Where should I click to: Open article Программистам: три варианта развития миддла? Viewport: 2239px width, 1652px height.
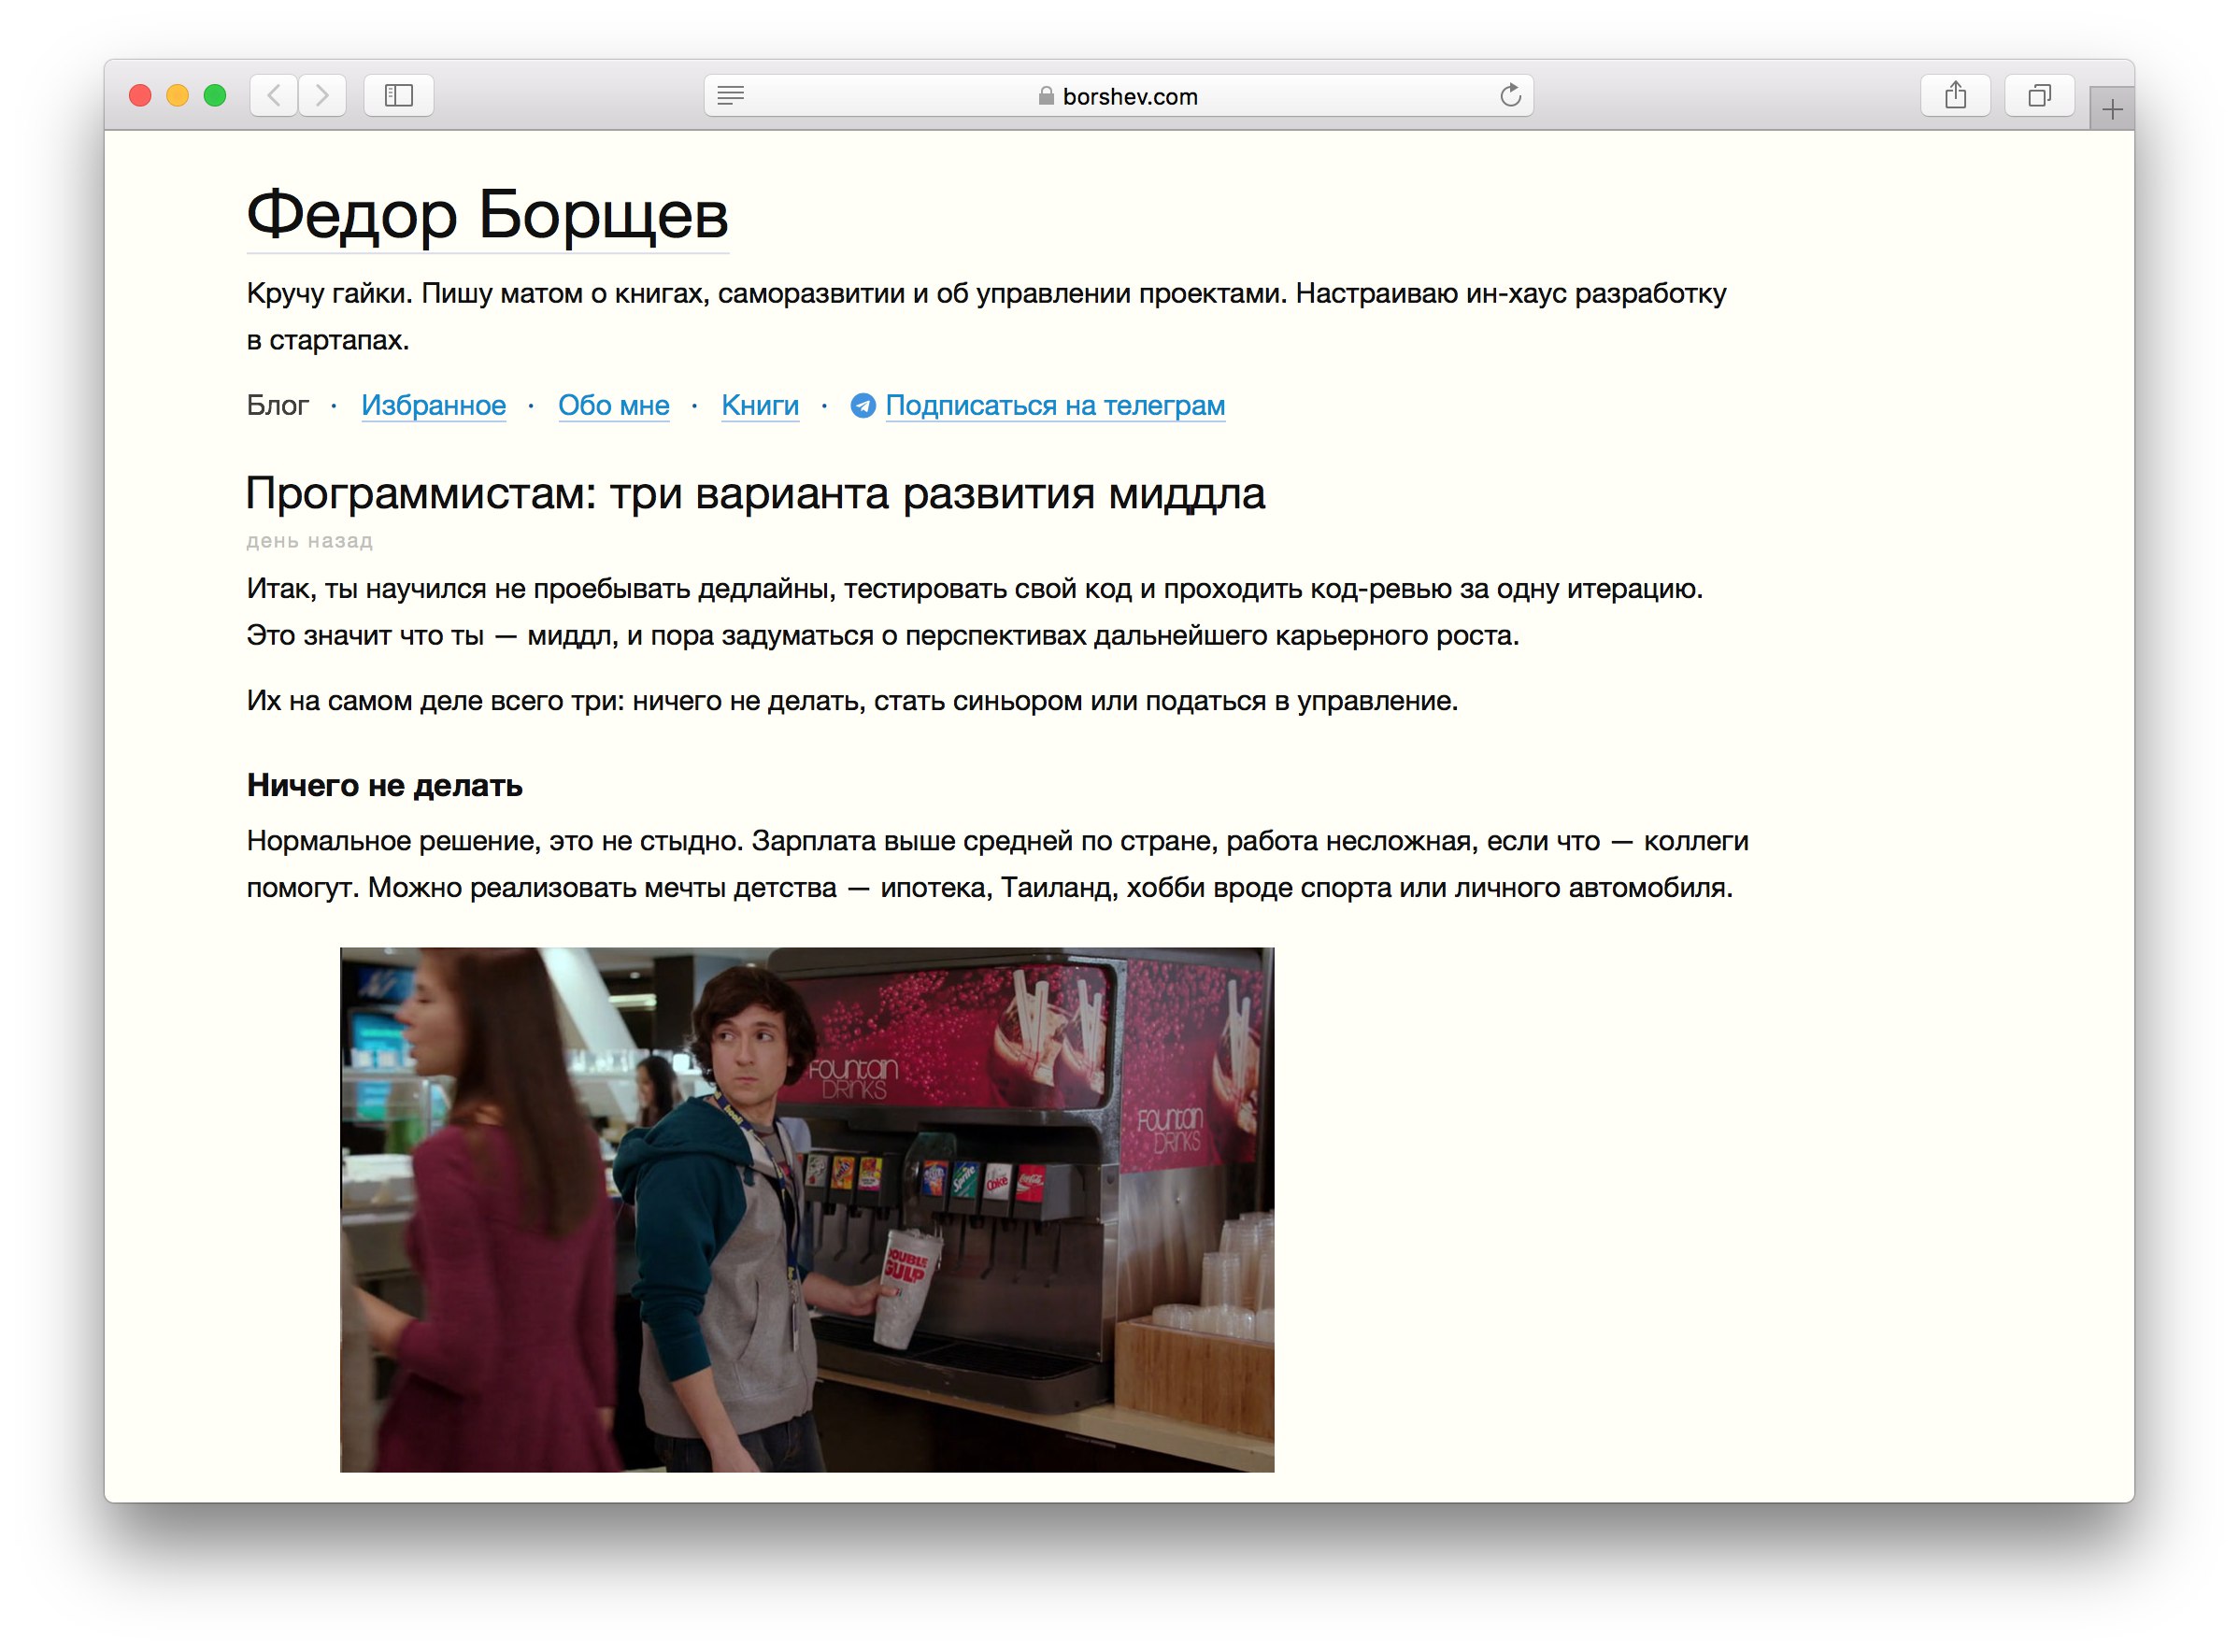click(756, 494)
